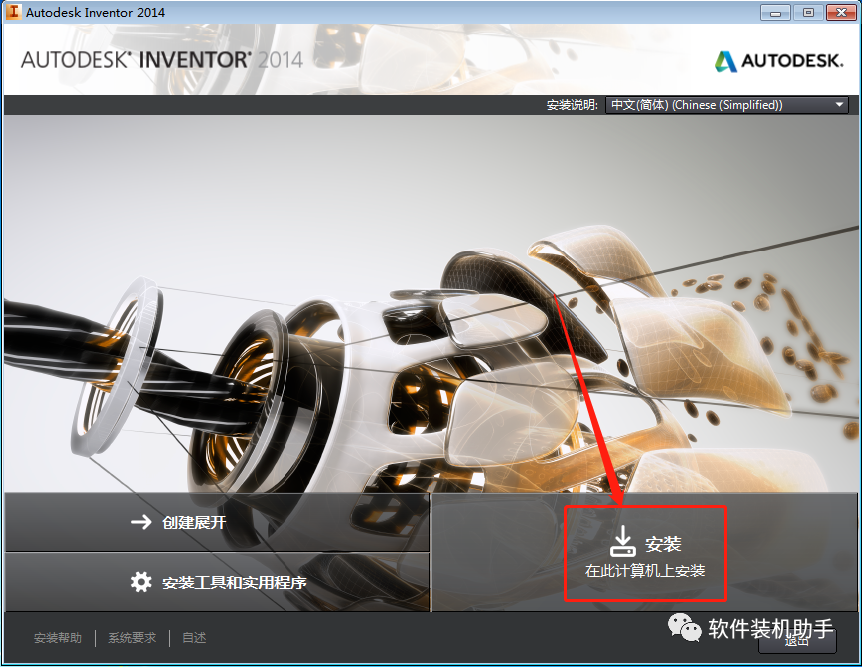This screenshot has height=667, width=862.
Task: Click the 退出 exit button
Action: (797, 641)
